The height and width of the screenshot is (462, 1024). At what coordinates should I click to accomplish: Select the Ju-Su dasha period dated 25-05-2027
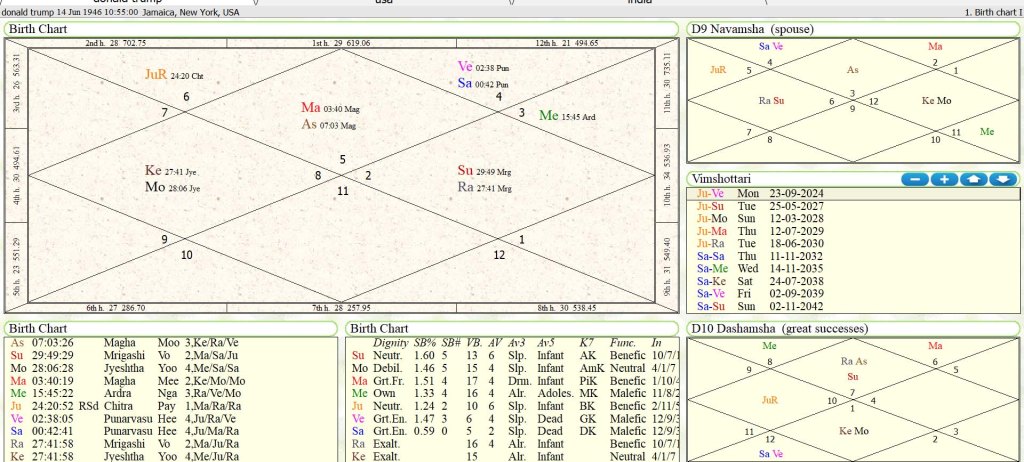(770, 206)
